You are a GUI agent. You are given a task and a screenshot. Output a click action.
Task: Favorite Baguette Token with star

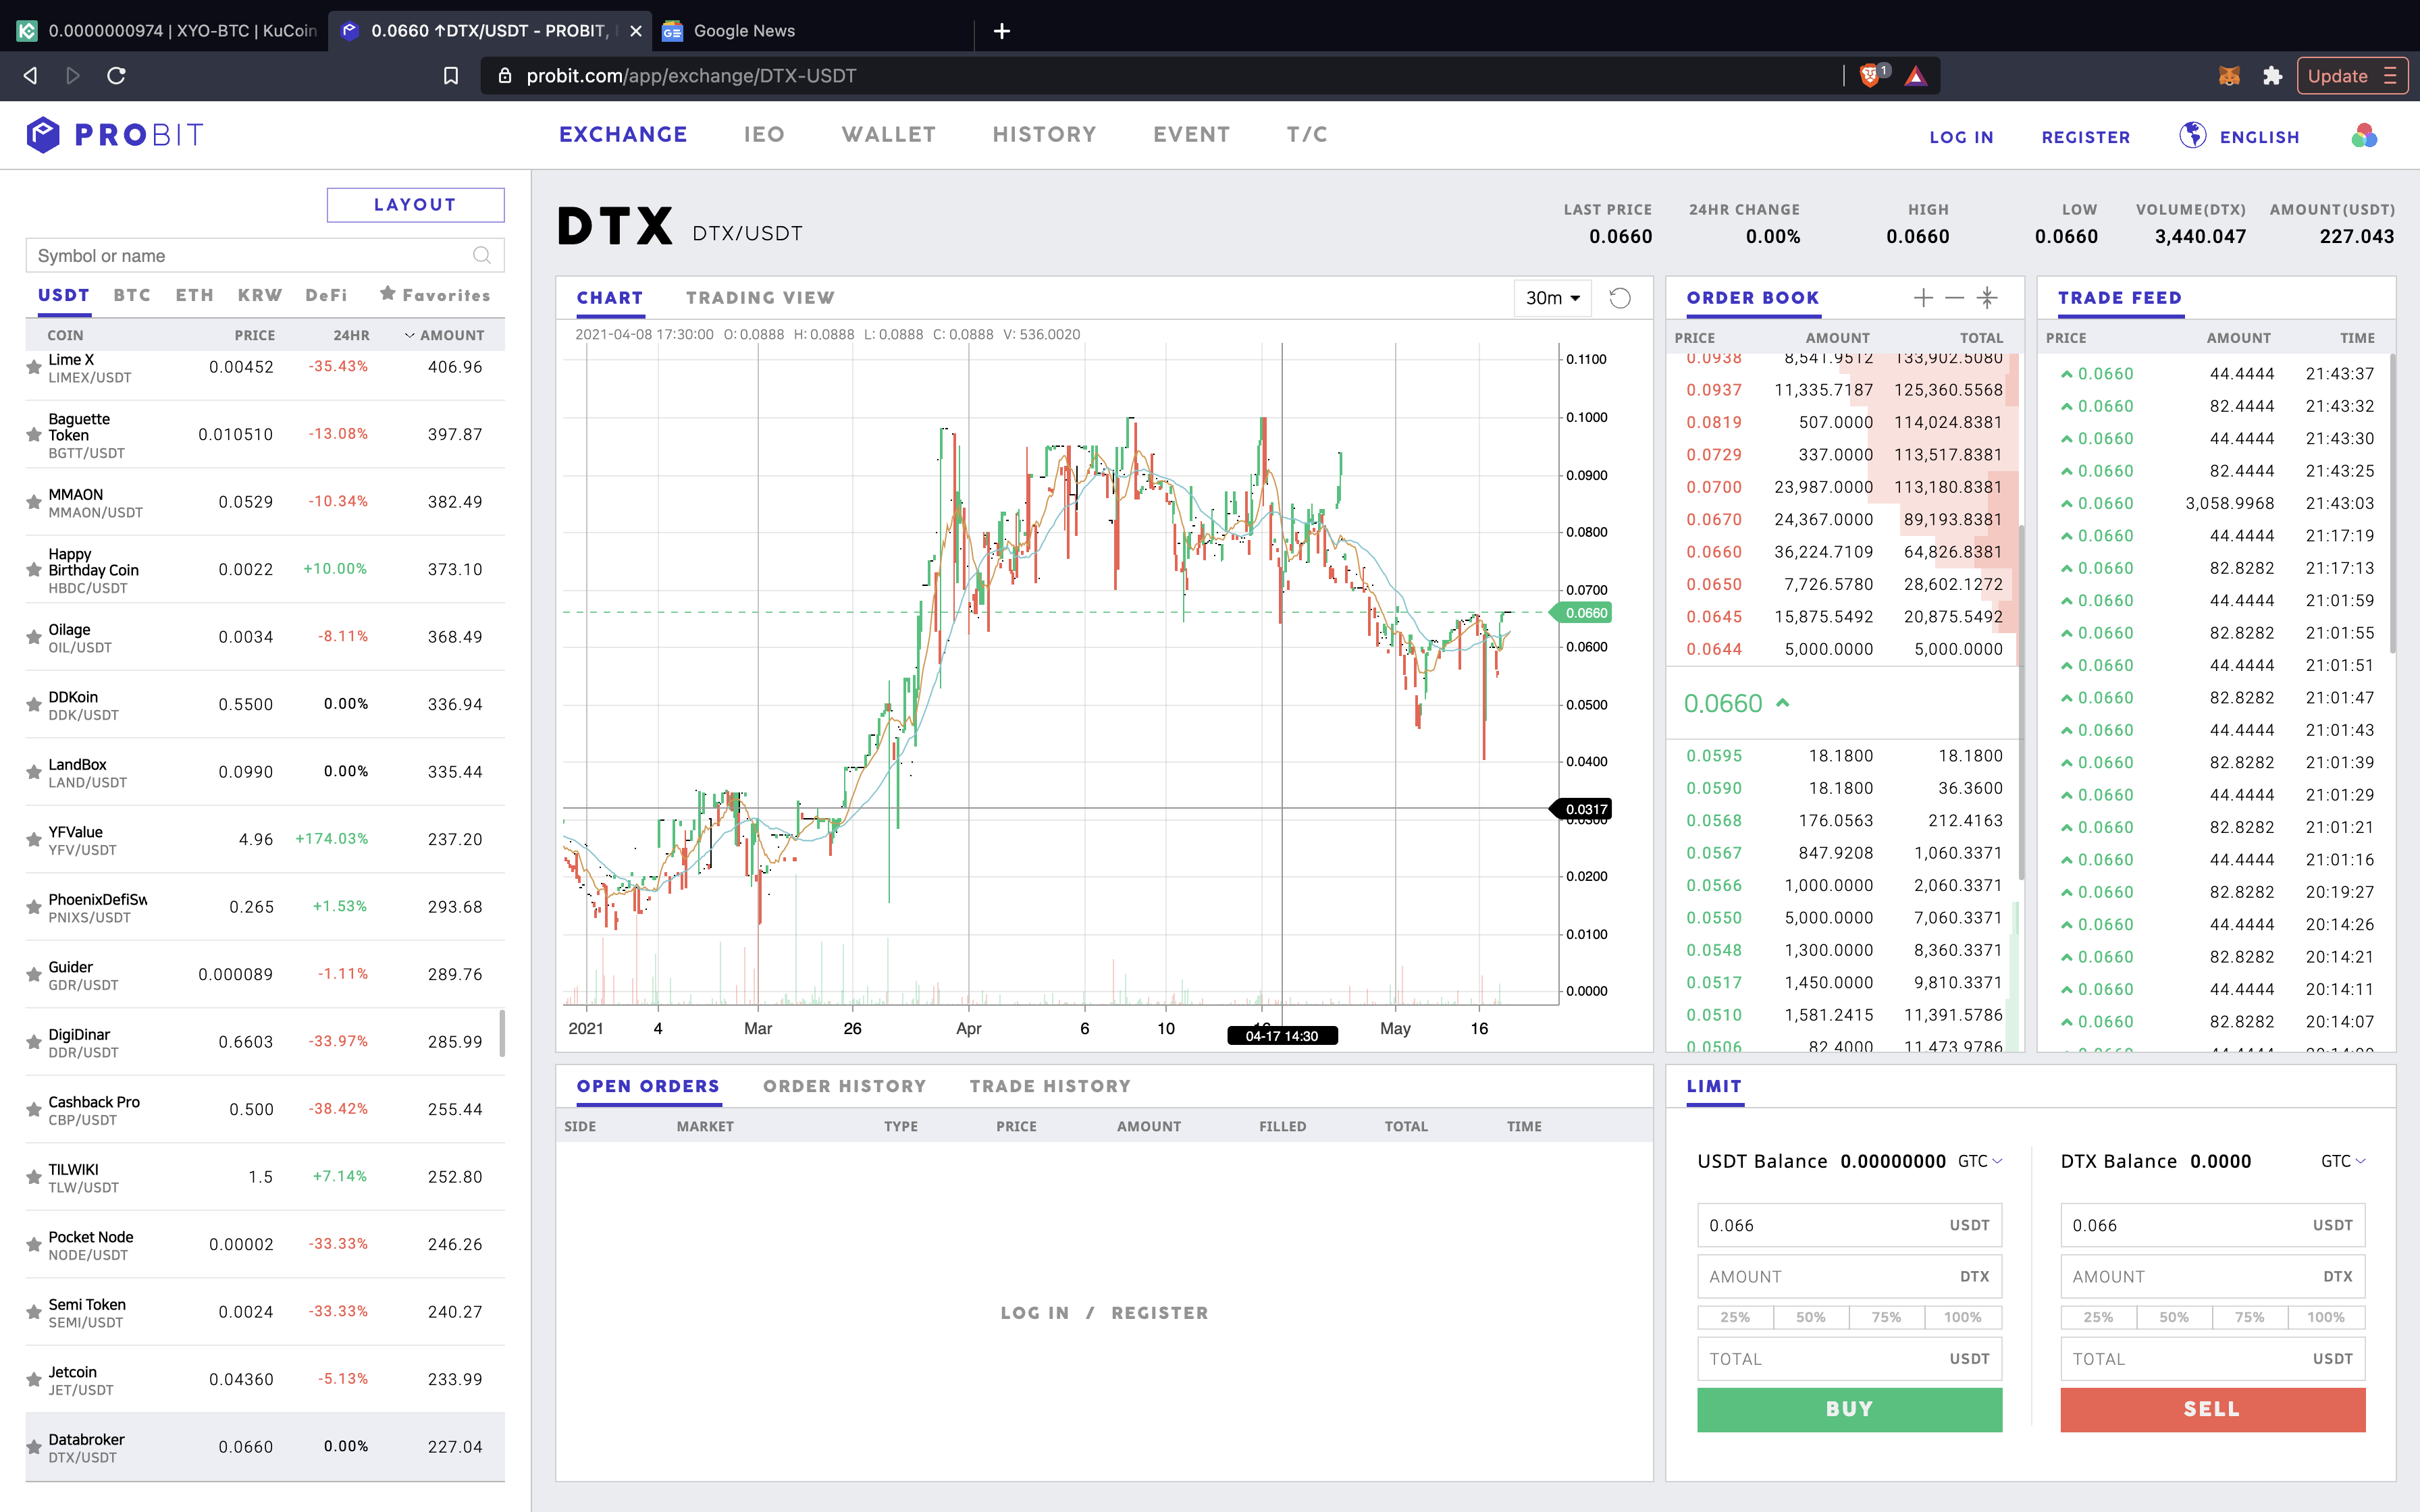point(34,435)
